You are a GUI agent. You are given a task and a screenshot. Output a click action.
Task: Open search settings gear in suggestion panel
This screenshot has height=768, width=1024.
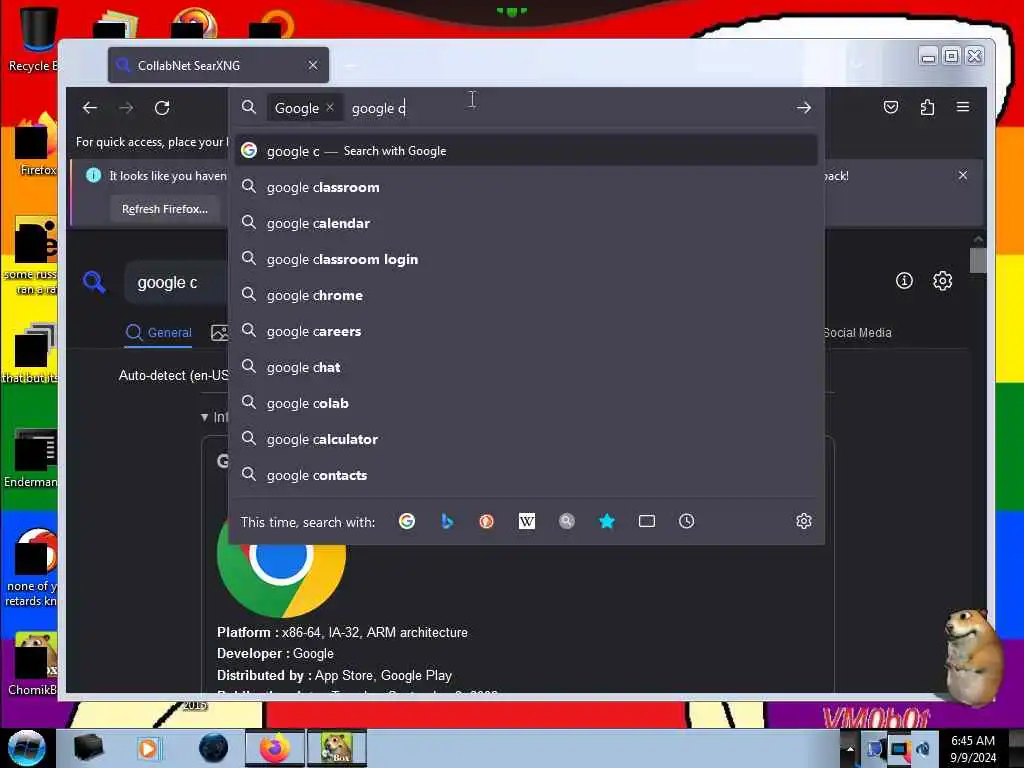tap(804, 521)
